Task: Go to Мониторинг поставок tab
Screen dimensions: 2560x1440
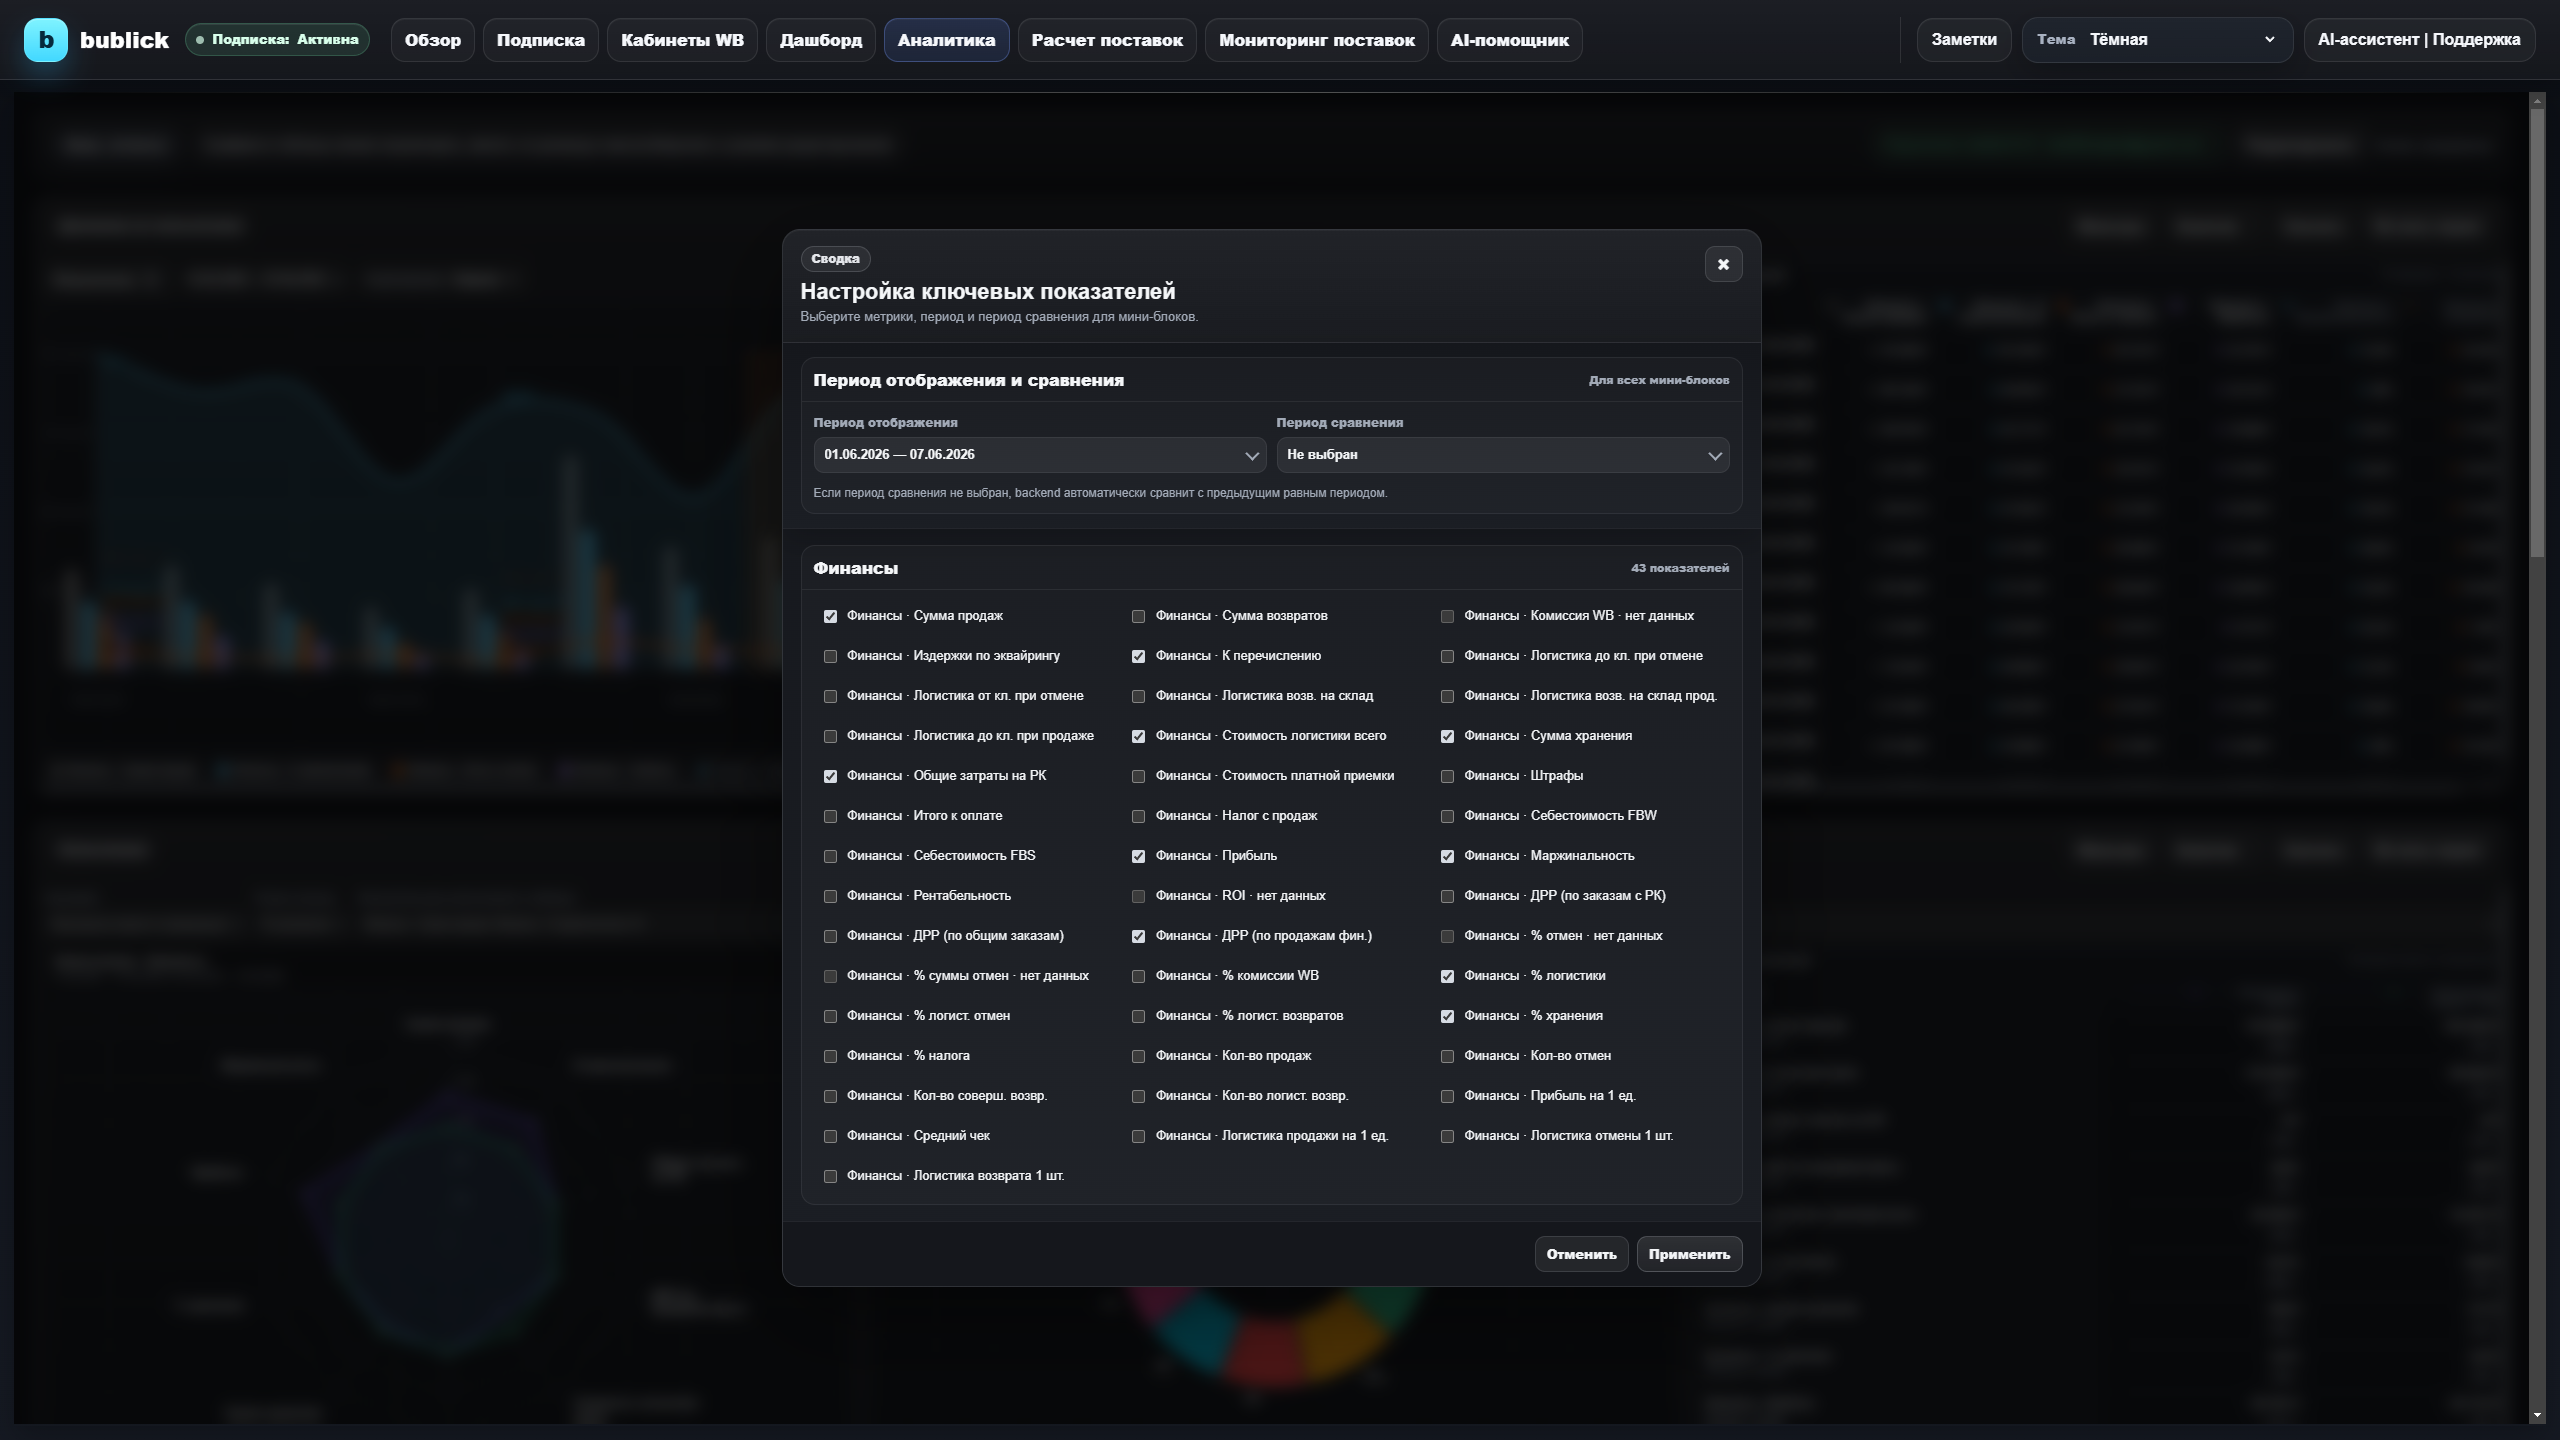Action: [x=1316, y=40]
